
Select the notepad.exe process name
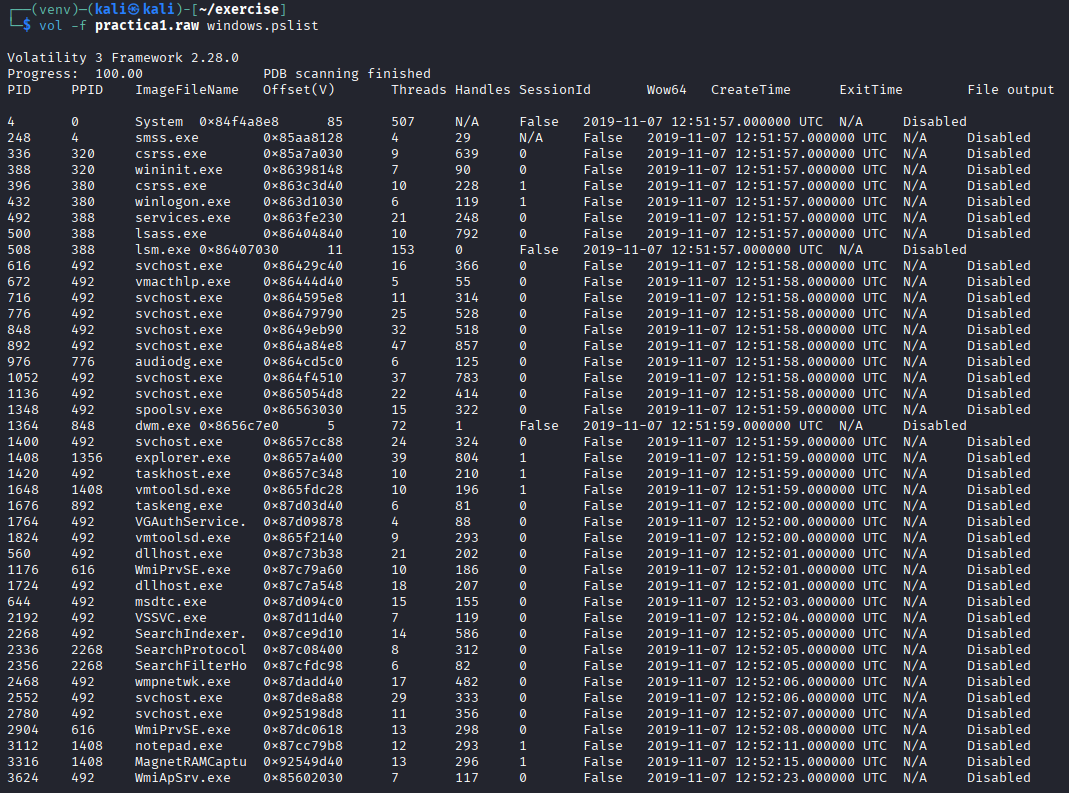[179, 746]
